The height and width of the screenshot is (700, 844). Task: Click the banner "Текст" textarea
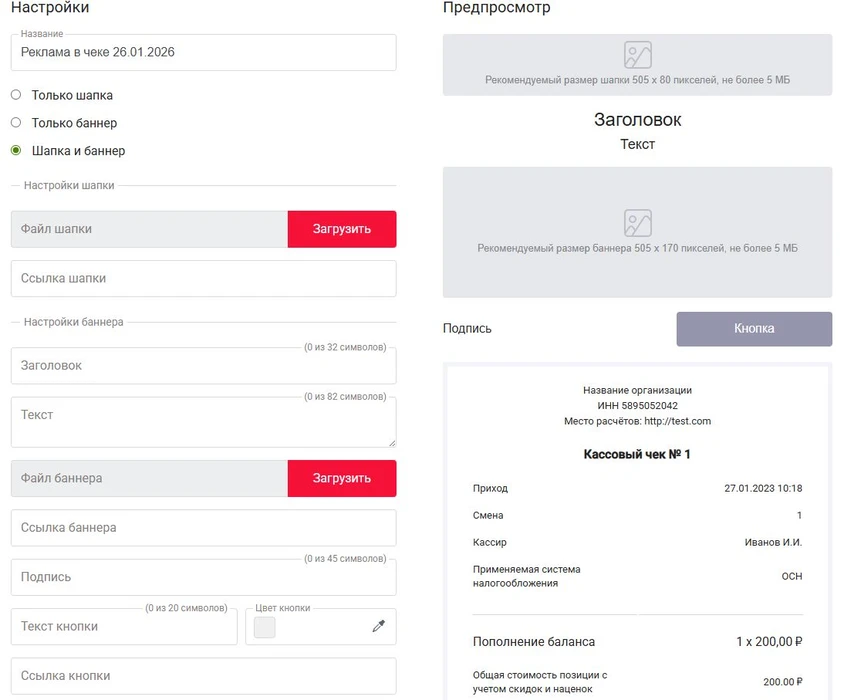pyautogui.click(x=203, y=422)
